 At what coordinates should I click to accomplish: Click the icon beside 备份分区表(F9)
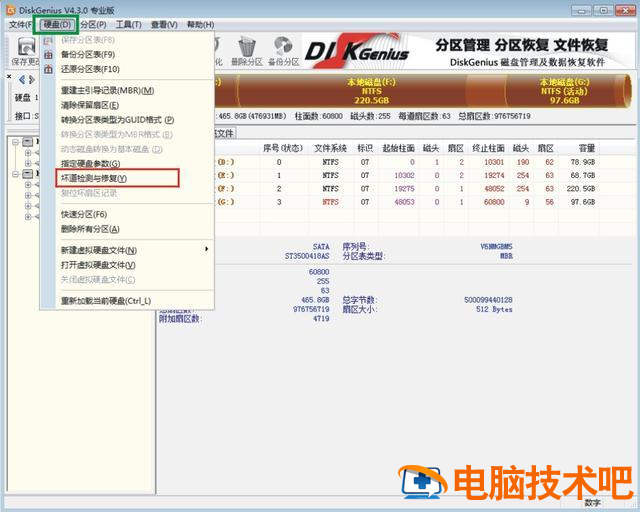(x=48, y=54)
